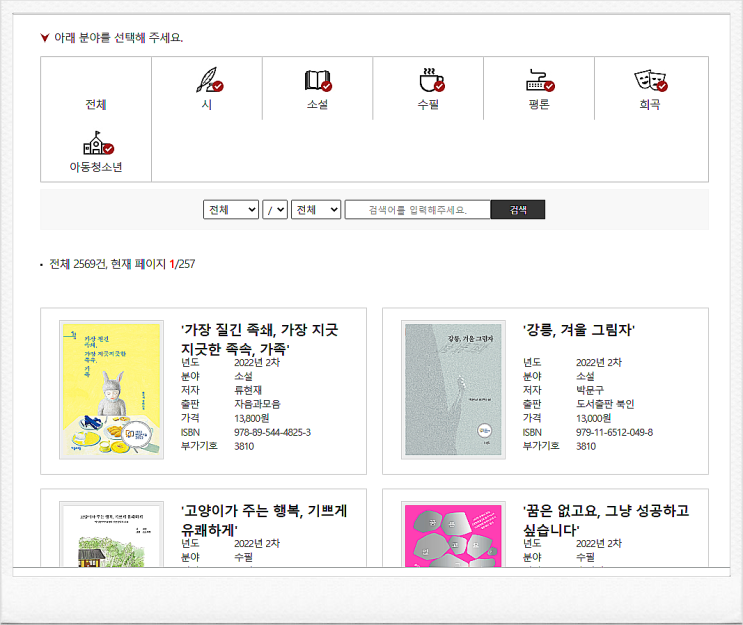The width and height of the screenshot is (743, 625).
Task: Click the 시 category label
Action: (207, 104)
